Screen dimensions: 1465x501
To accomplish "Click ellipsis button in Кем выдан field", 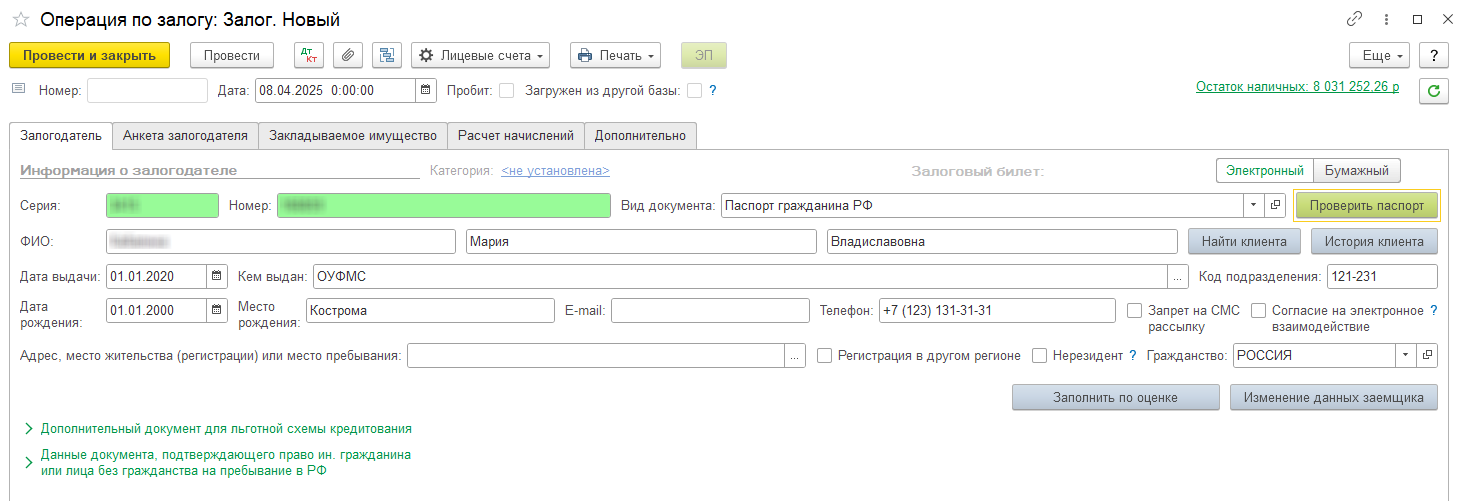I will coord(1177,276).
